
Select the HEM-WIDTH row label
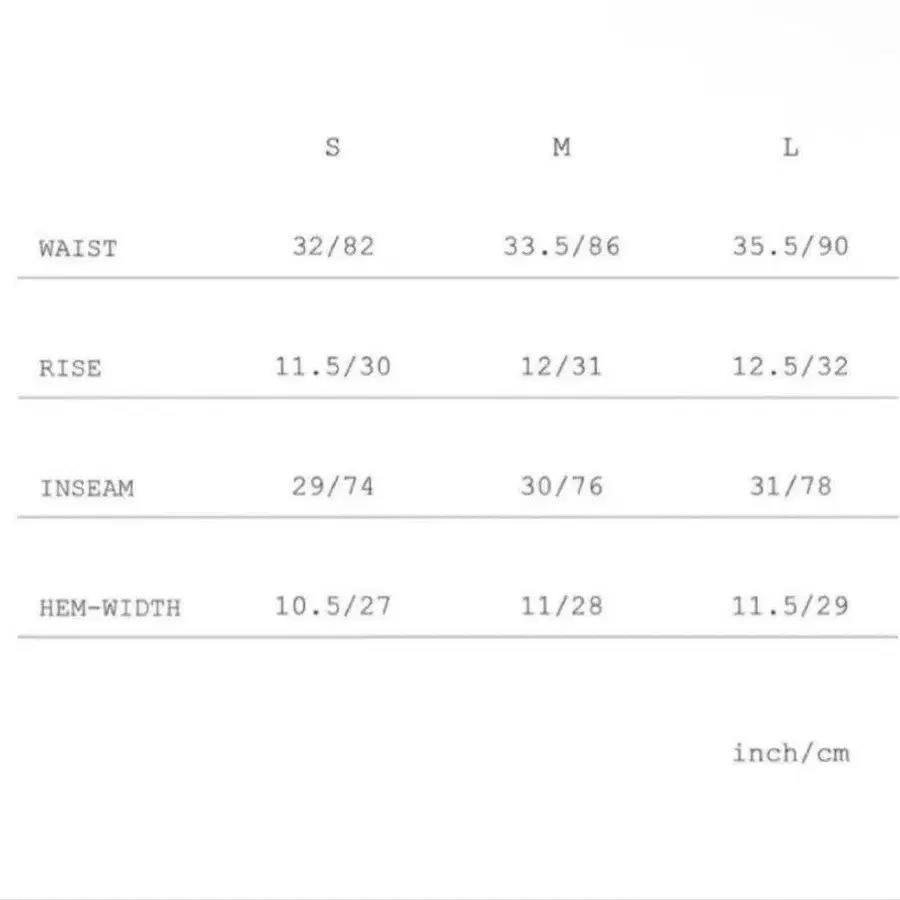tap(110, 608)
